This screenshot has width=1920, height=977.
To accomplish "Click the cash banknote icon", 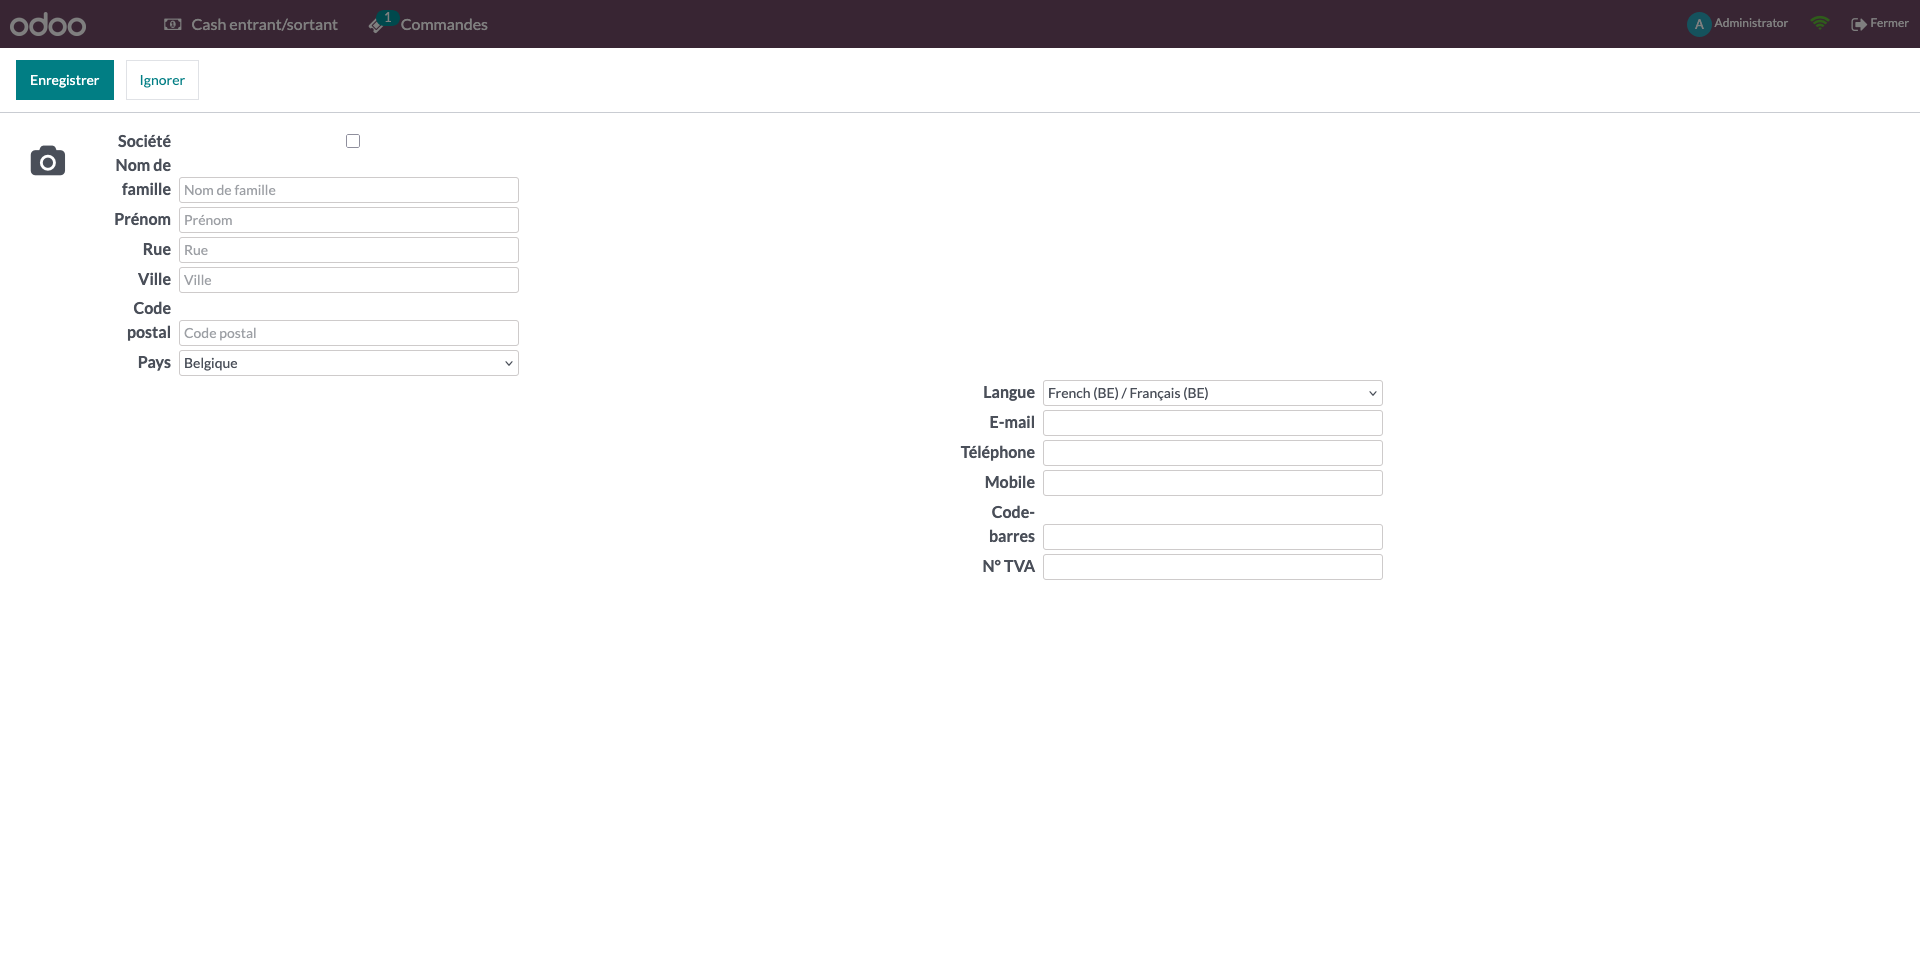I will (173, 24).
